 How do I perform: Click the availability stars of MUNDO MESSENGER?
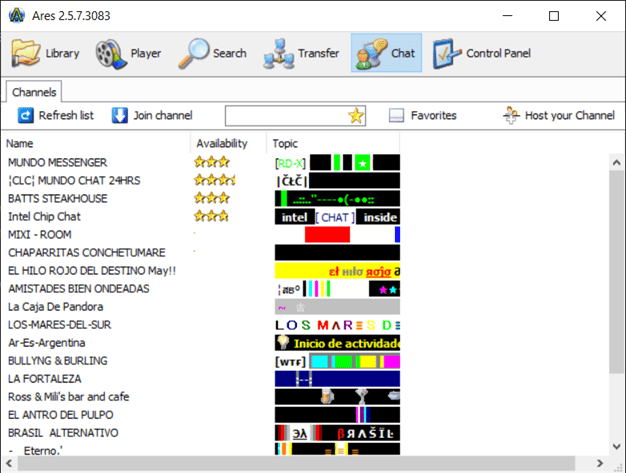(212, 162)
